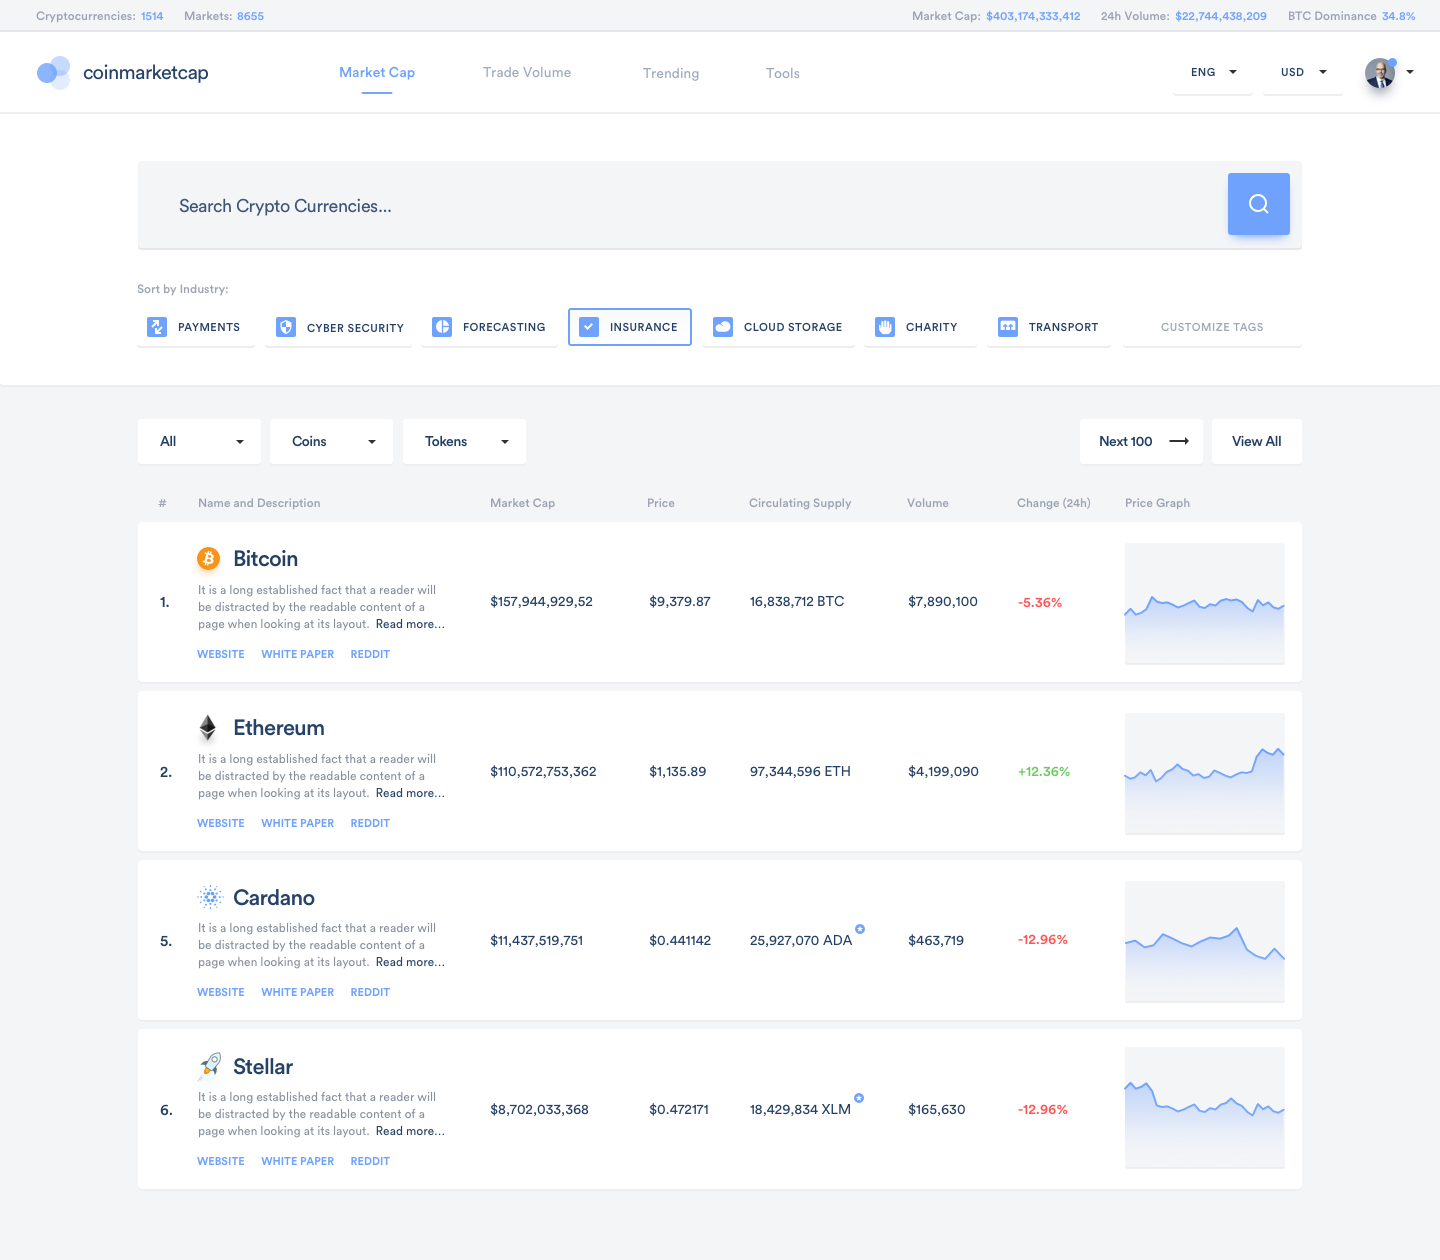Click the Change (24h) column header
Image resolution: width=1440 pixels, height=1260 pixels.
pos(1054,503)
